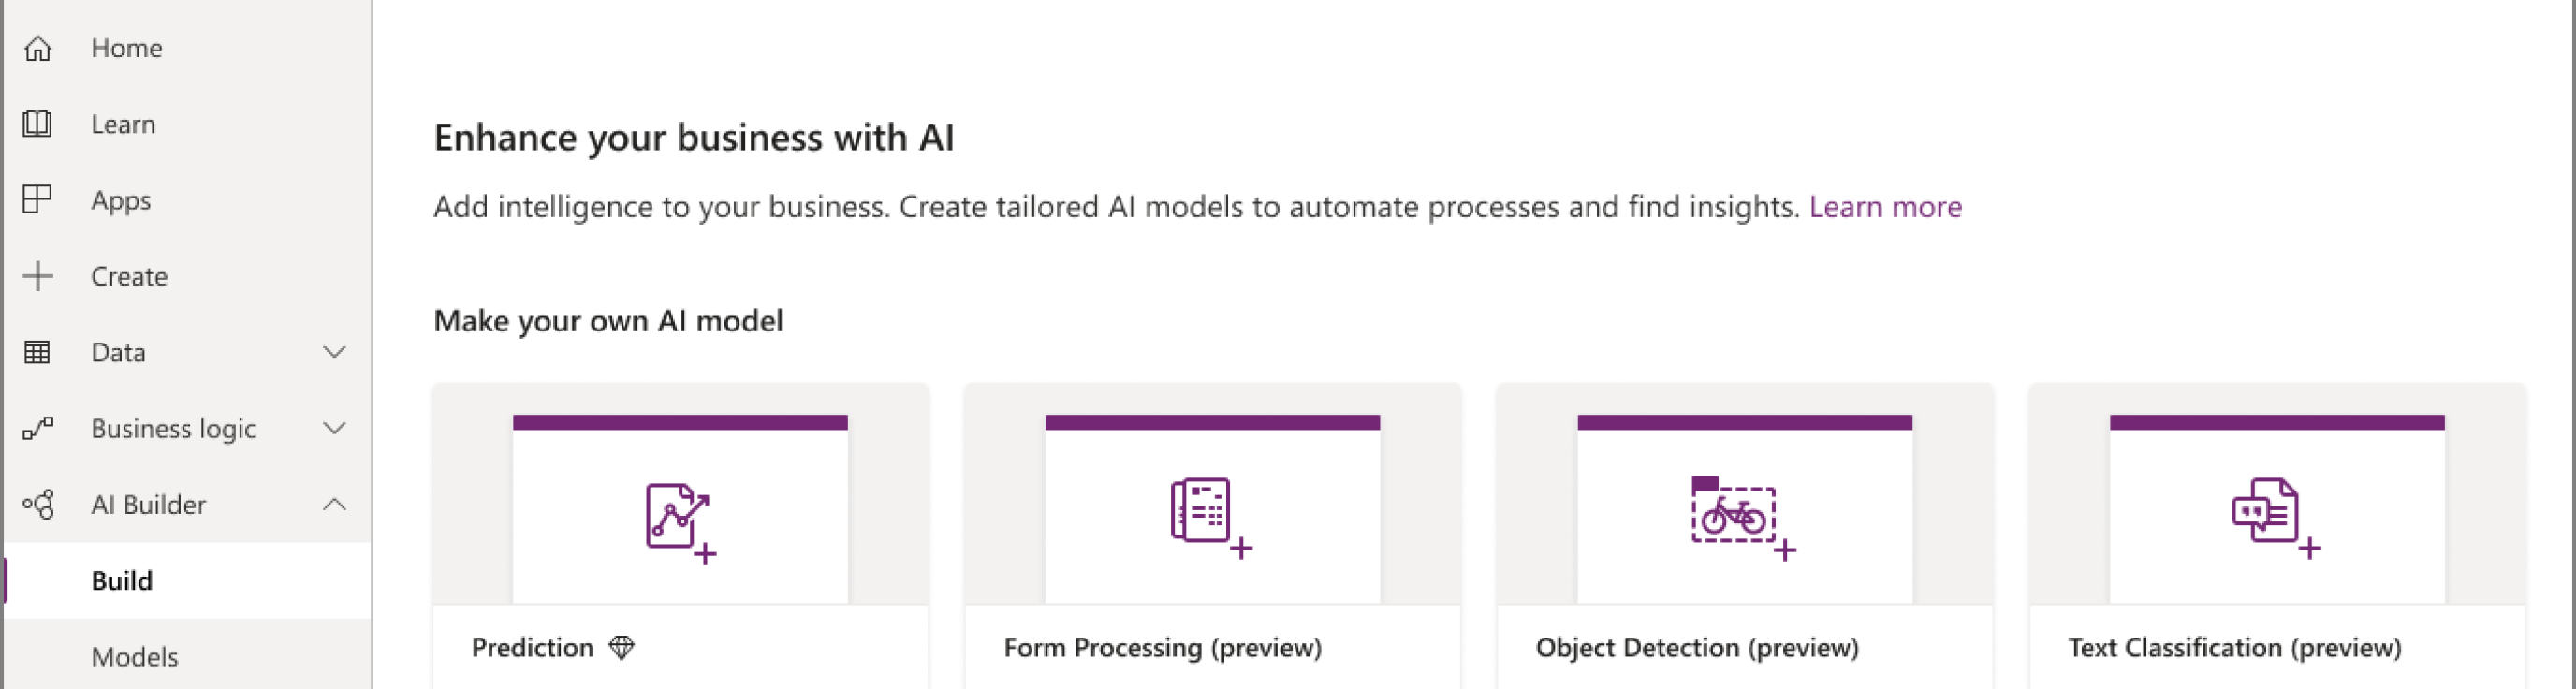Expand the Data menu chevron

click(x=334, y=352)
